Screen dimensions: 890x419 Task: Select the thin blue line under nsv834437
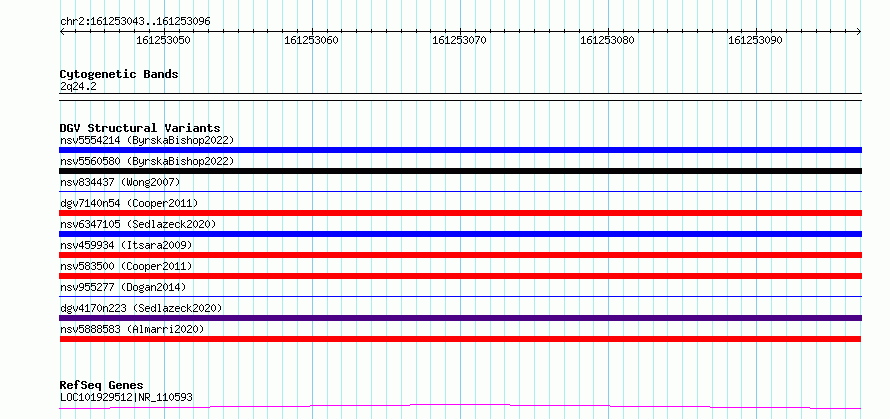pyautogui.click(x=460, y=192)
